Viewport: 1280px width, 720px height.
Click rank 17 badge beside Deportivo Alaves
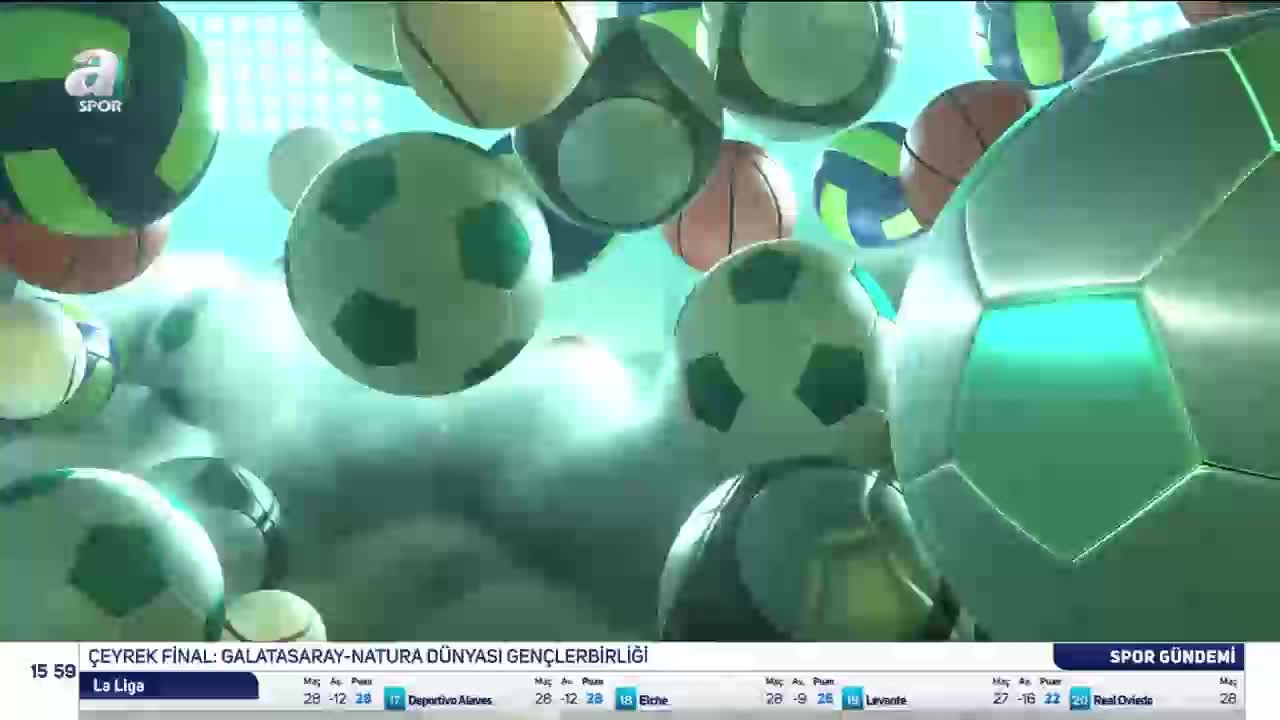[x=394, y=699]
